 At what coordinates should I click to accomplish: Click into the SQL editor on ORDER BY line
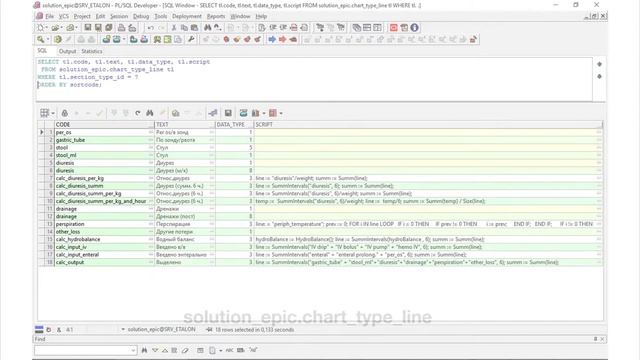(x=70, y=85)
